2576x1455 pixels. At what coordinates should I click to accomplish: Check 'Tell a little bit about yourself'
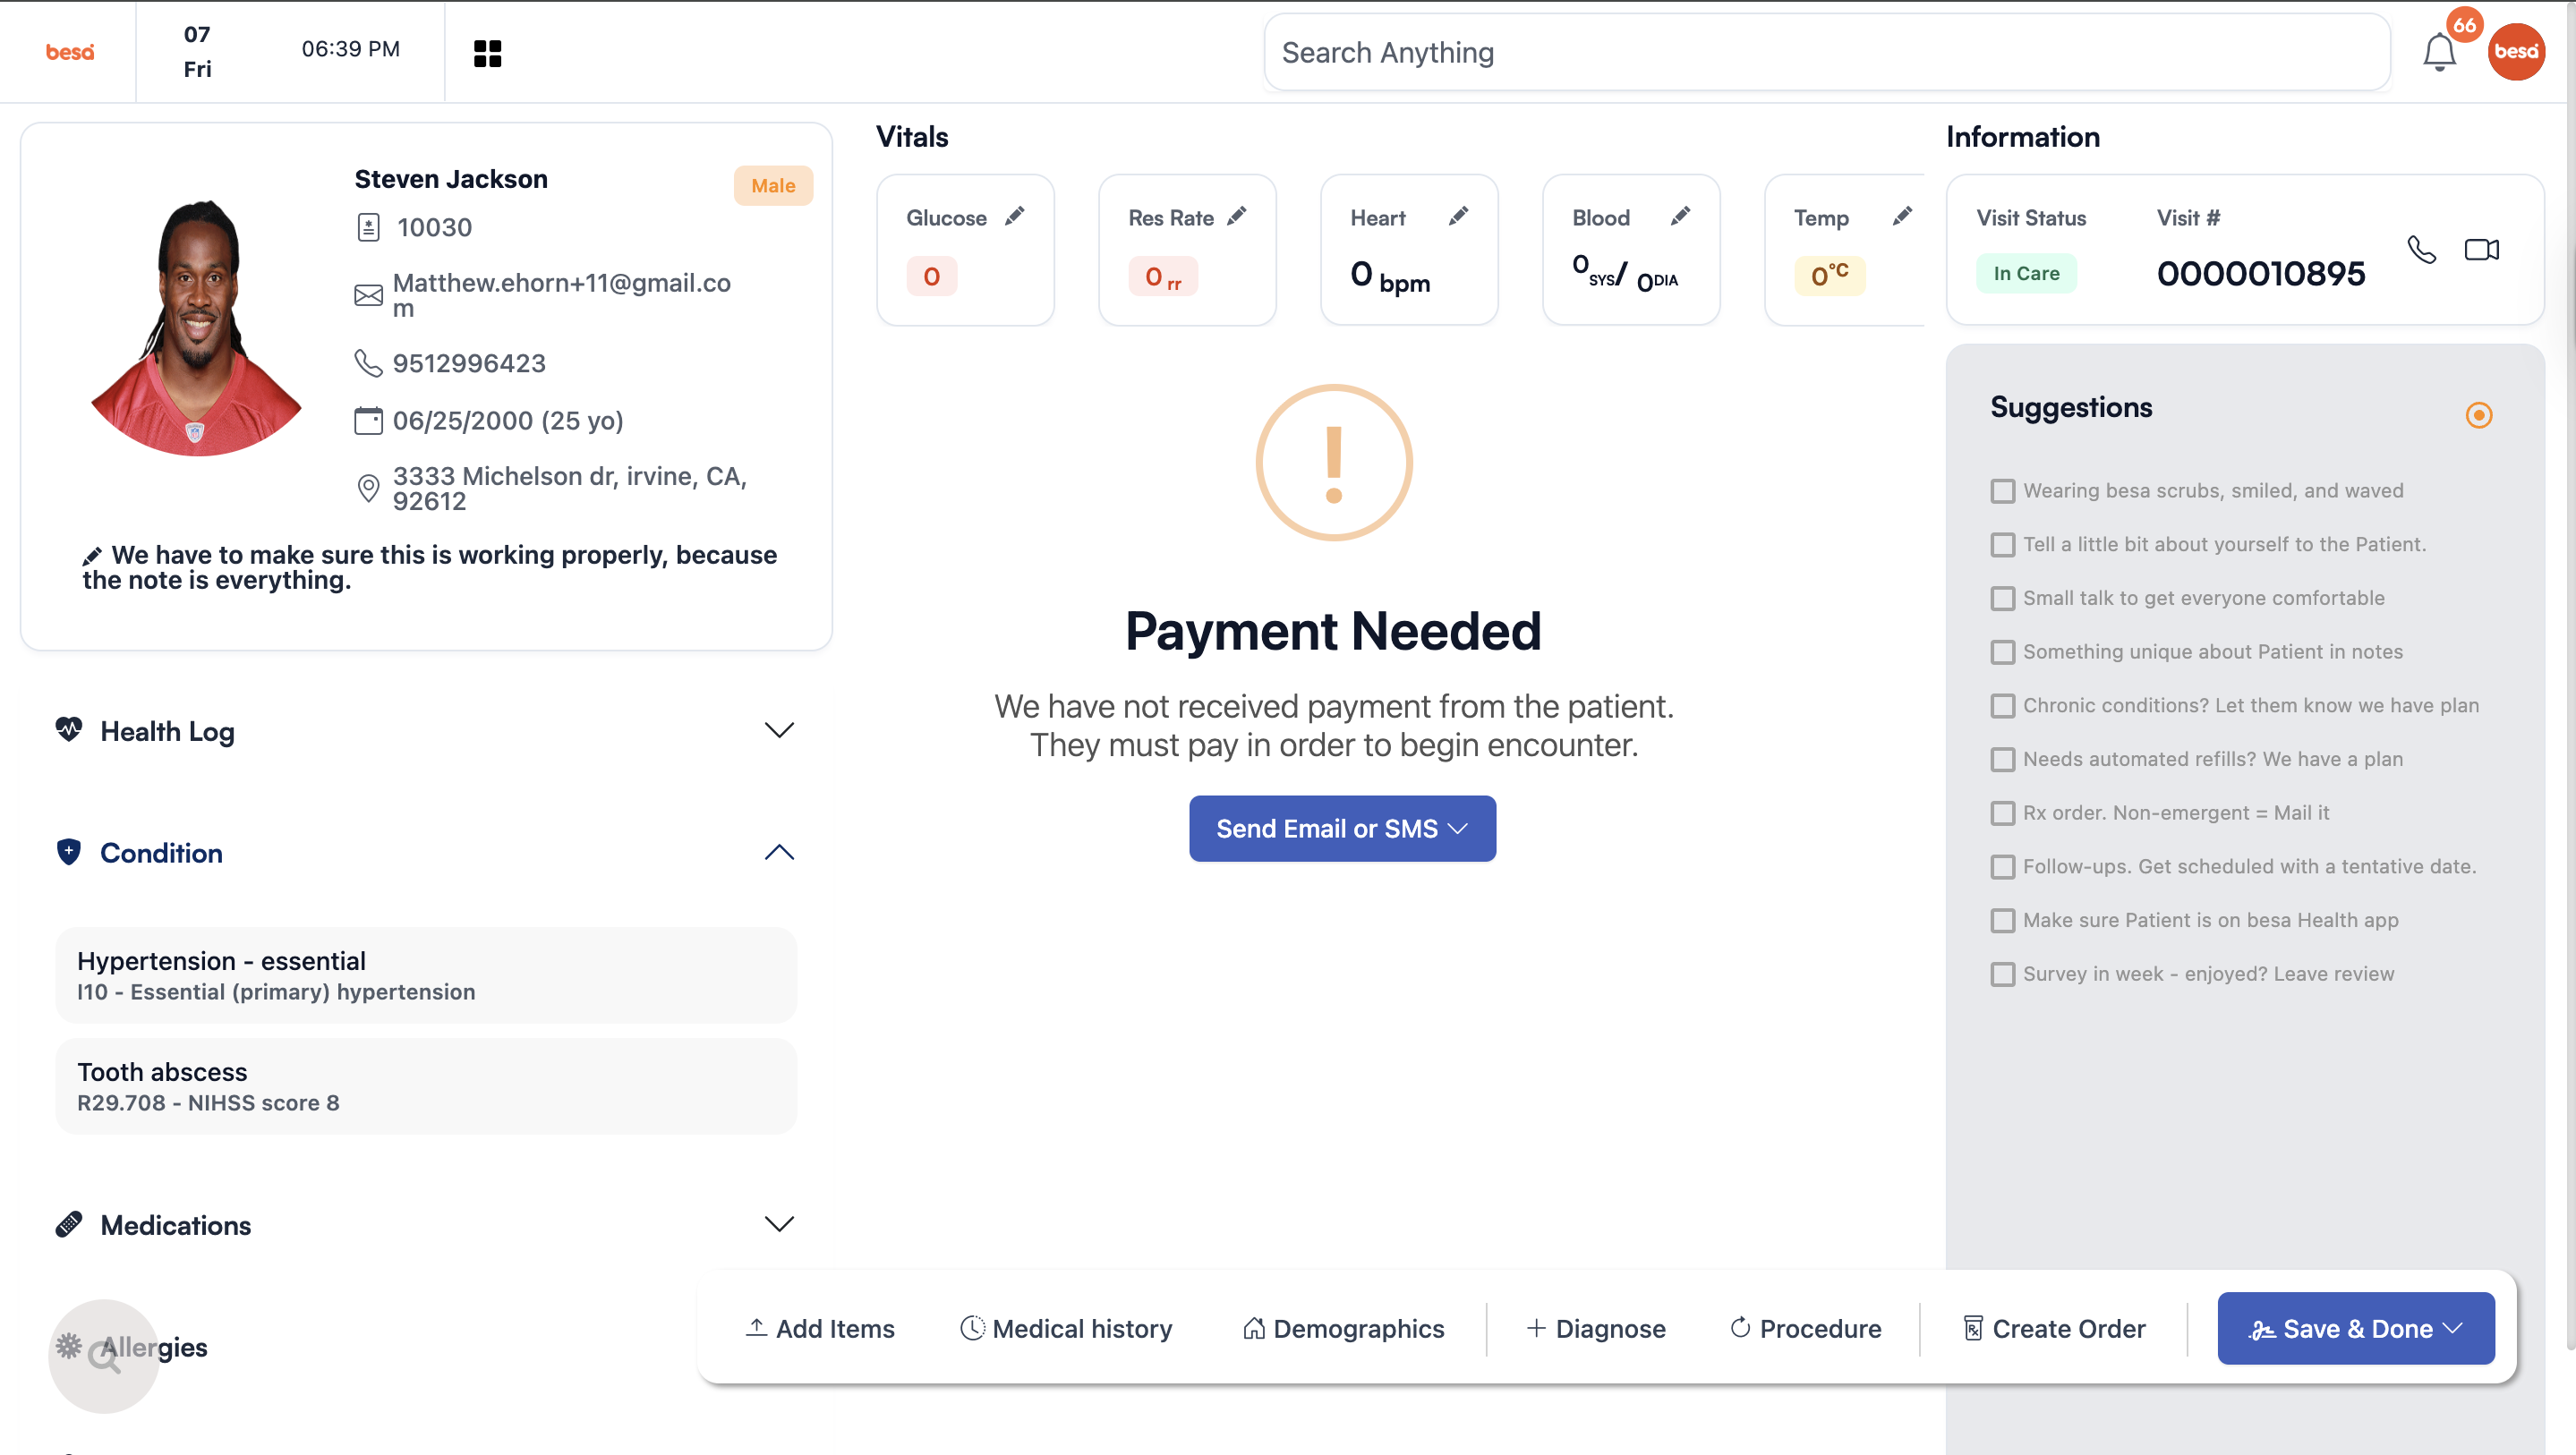pos(2002,545)
